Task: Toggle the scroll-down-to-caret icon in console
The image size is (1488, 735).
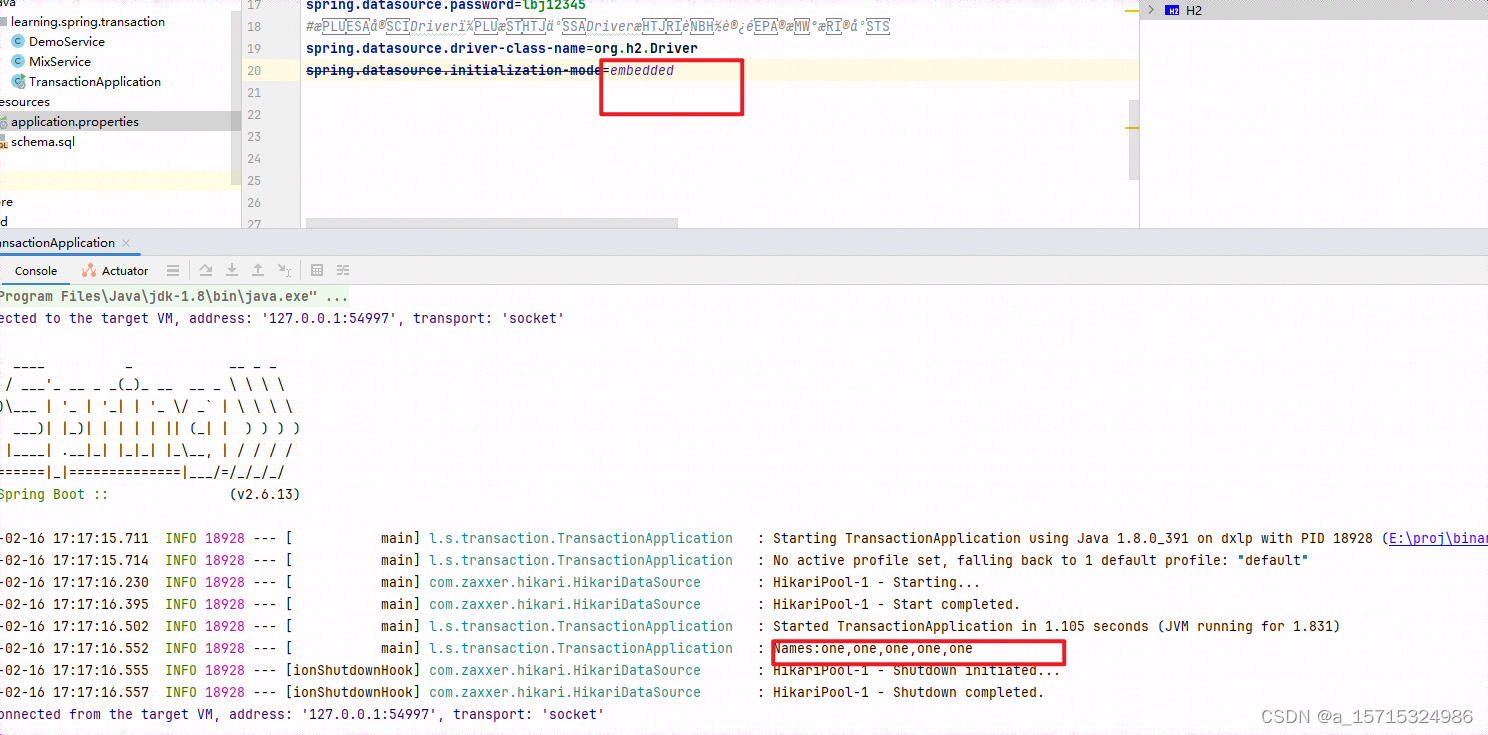Action: [285, 270]
